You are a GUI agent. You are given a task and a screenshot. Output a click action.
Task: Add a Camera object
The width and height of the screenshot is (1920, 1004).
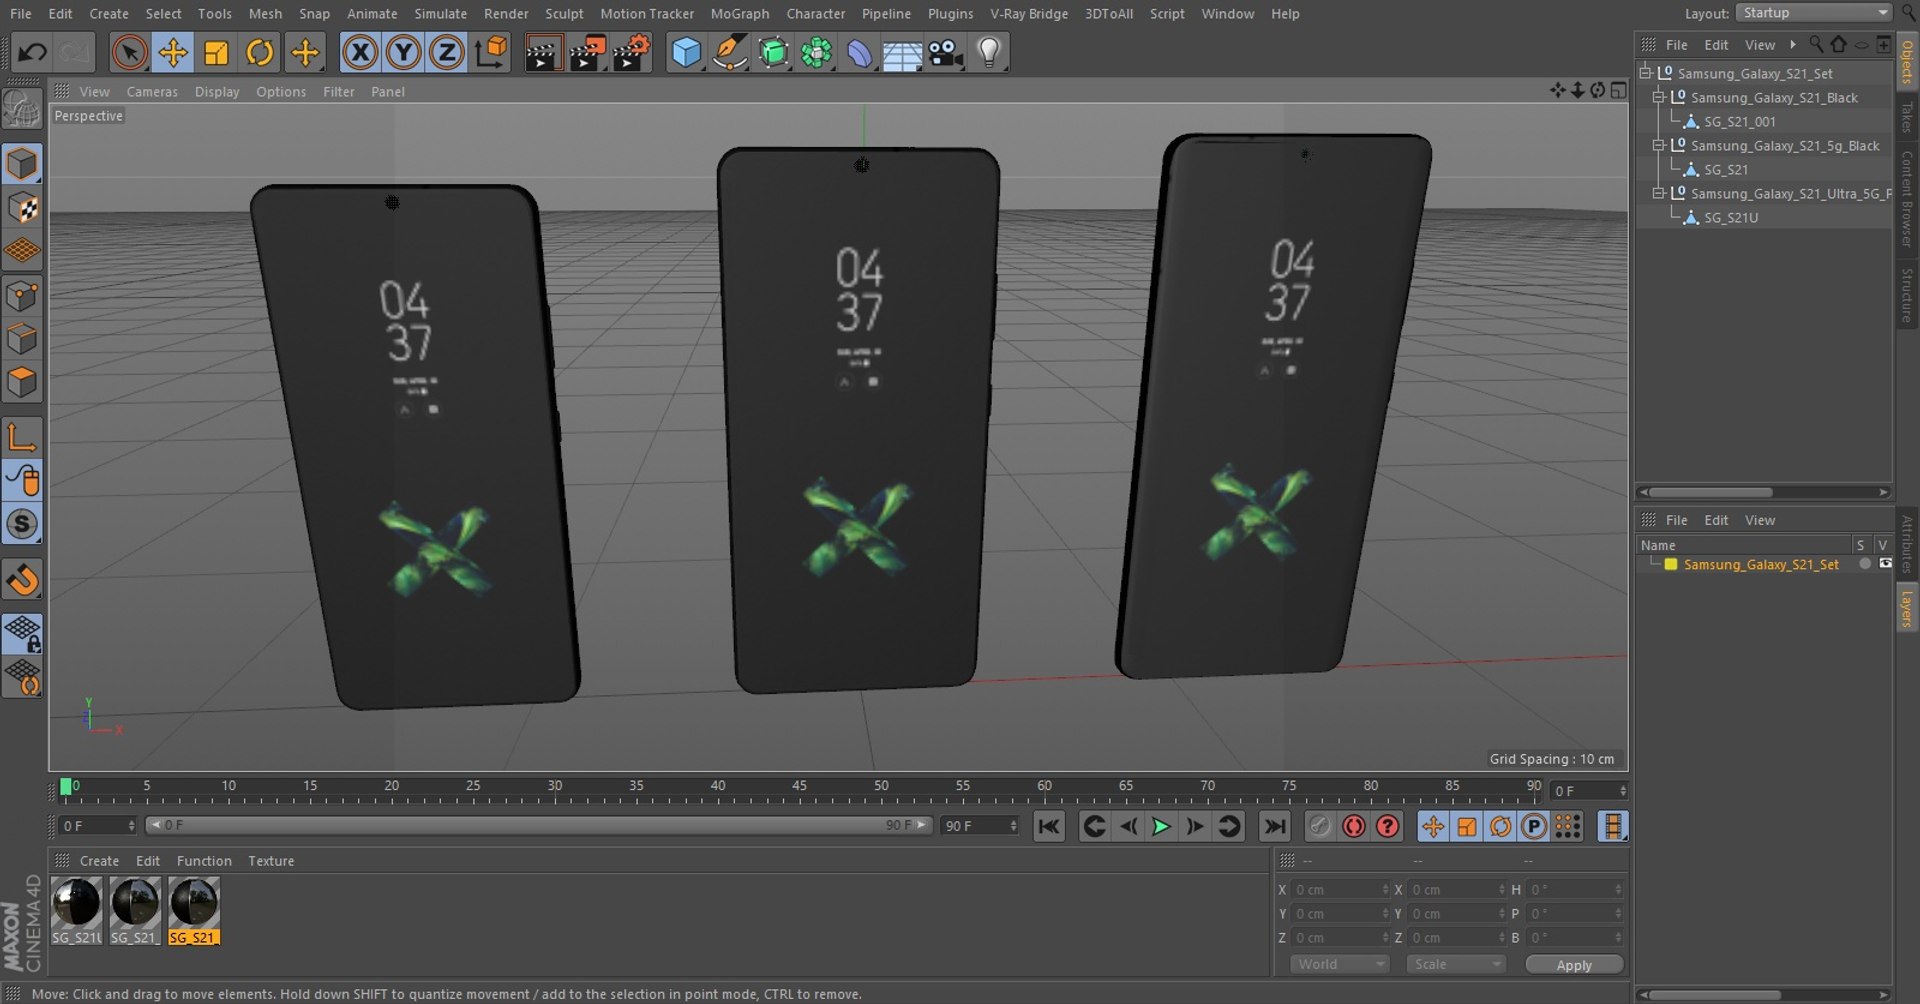point(946,52)
